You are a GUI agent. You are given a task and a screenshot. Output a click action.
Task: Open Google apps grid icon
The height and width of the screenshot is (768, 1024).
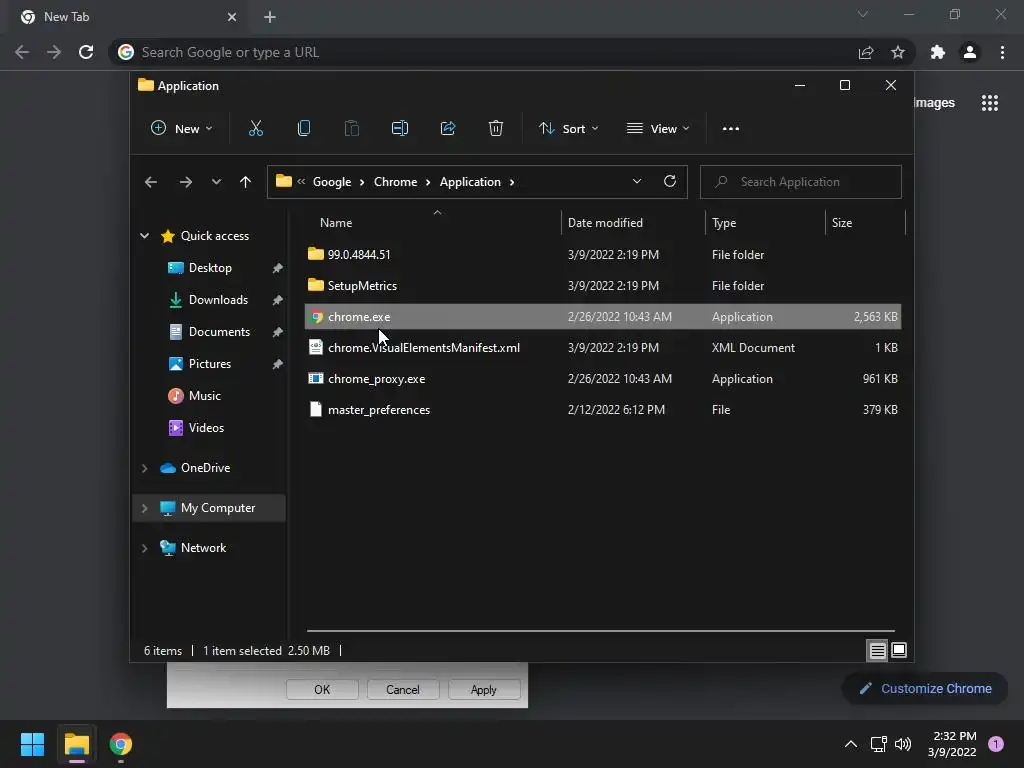[990, 103]
